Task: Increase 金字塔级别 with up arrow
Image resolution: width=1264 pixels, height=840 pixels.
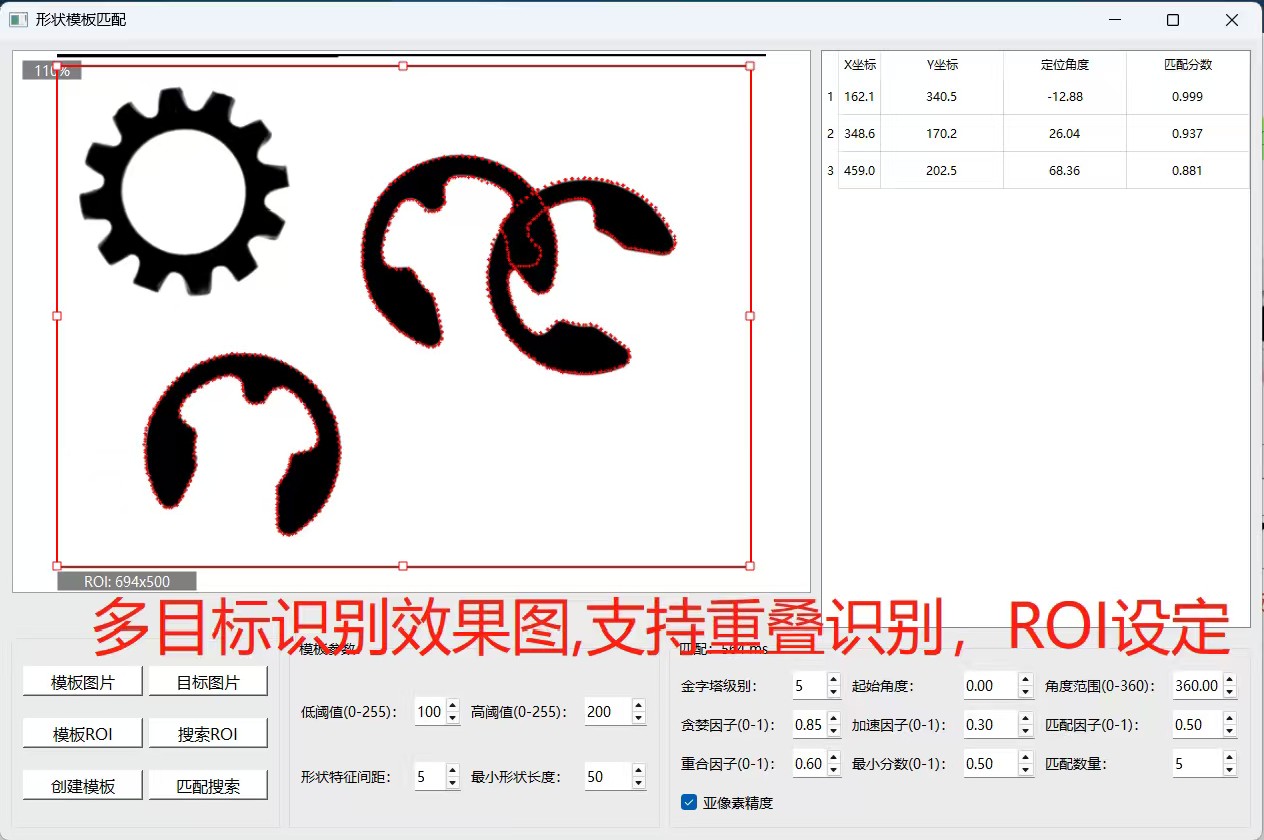Action: click(833, 679)
